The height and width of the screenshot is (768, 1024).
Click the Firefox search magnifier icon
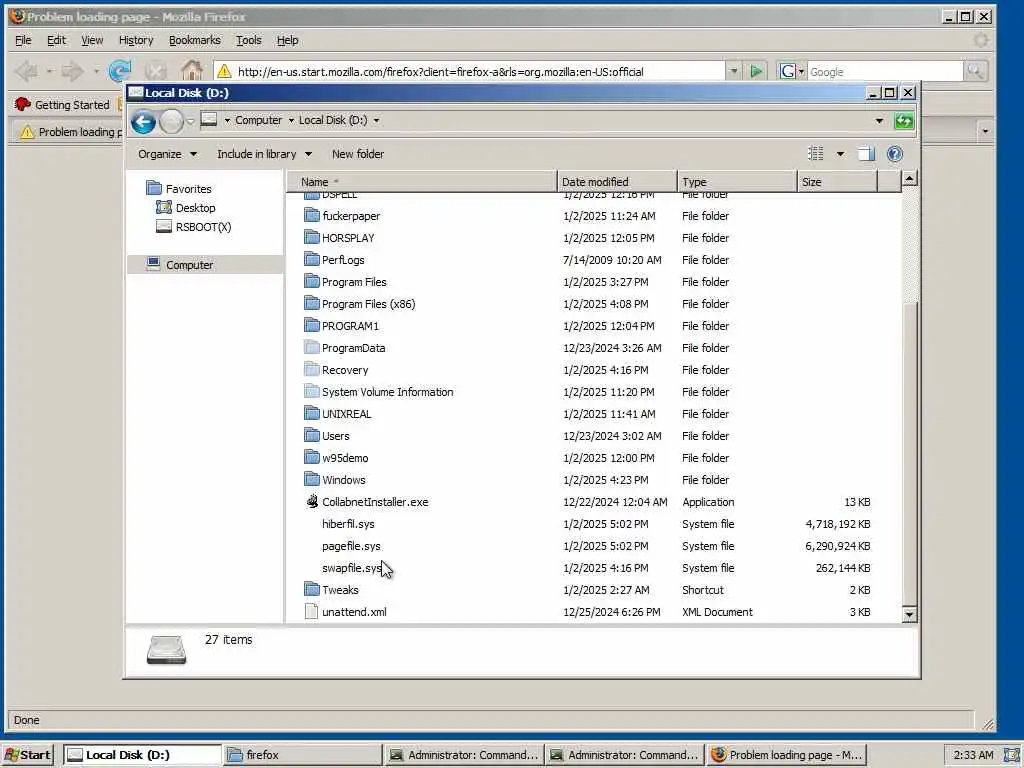(975, 71)
